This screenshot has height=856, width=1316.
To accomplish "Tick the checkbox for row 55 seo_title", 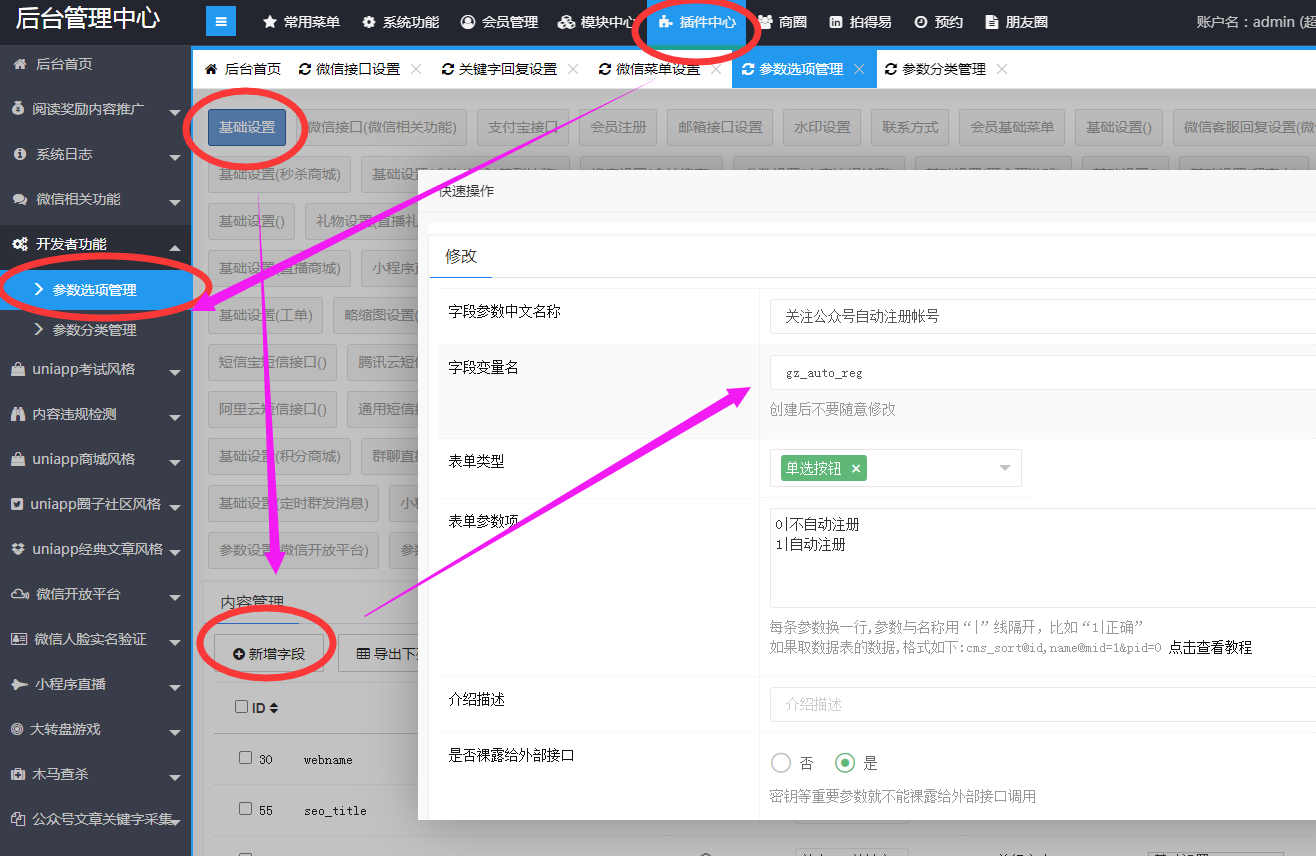I will click(x=245, y=808).
